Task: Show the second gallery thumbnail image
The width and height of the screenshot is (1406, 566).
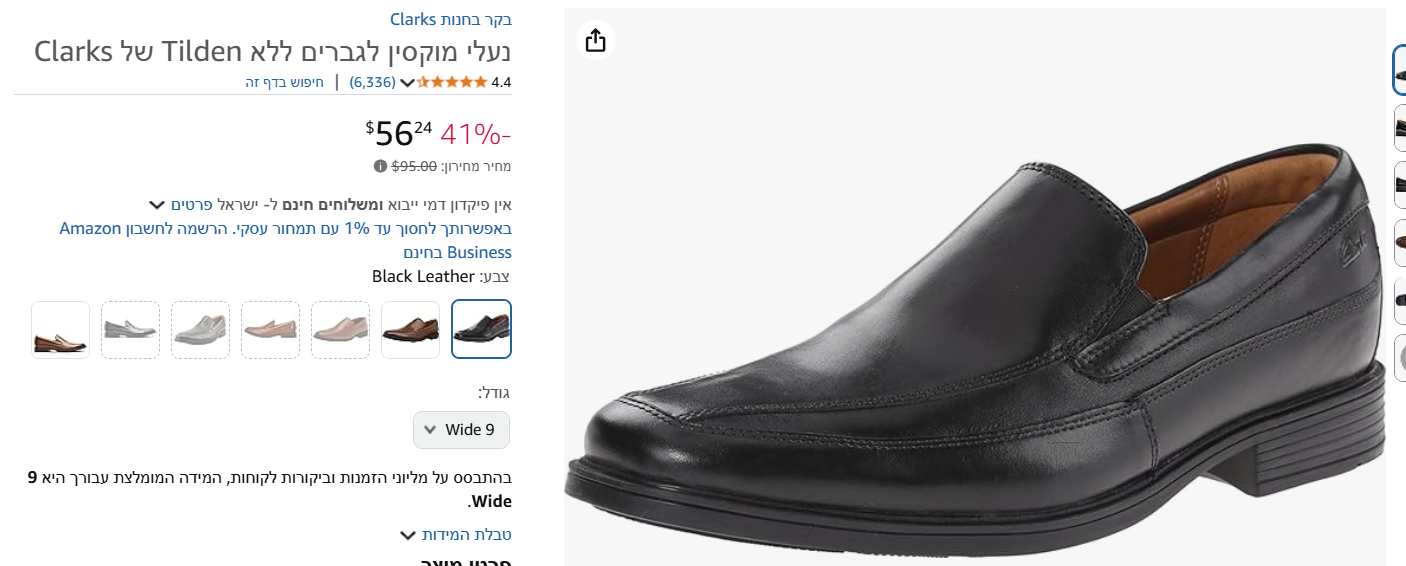Action: coord(1399,128)
